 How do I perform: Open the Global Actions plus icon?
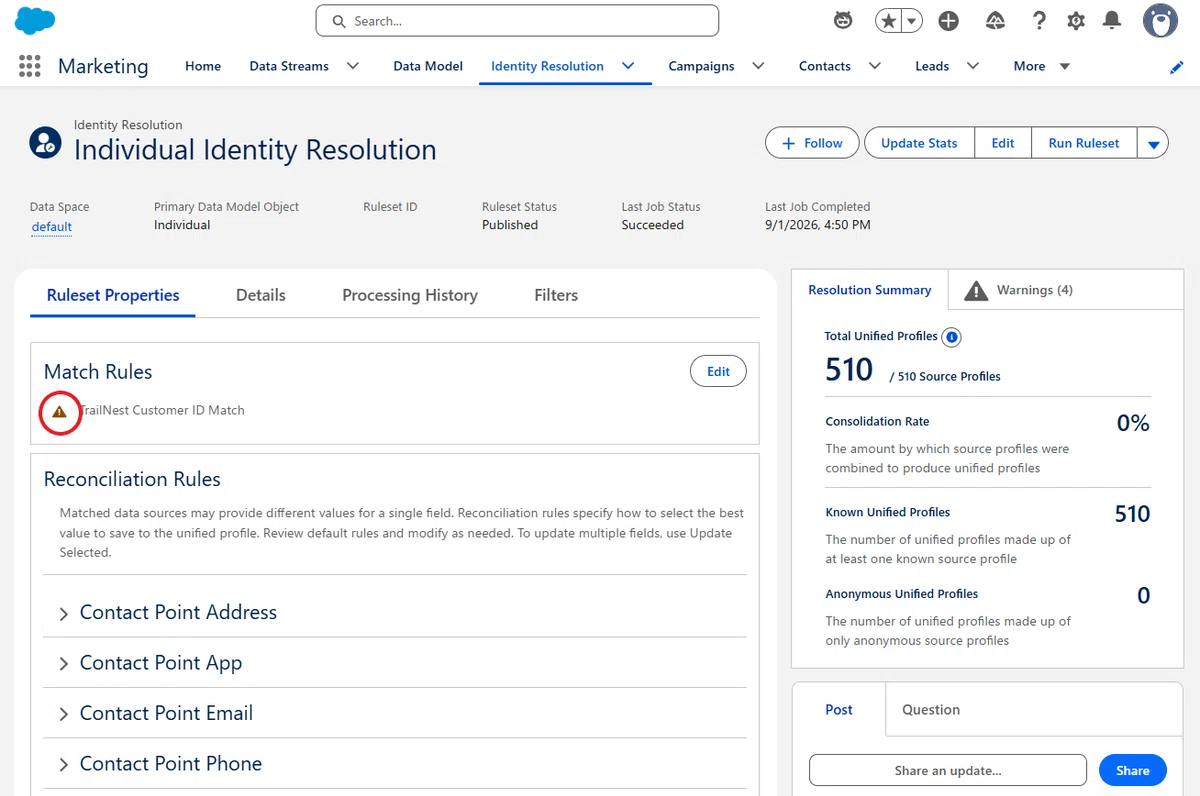[x=949, y=21]
